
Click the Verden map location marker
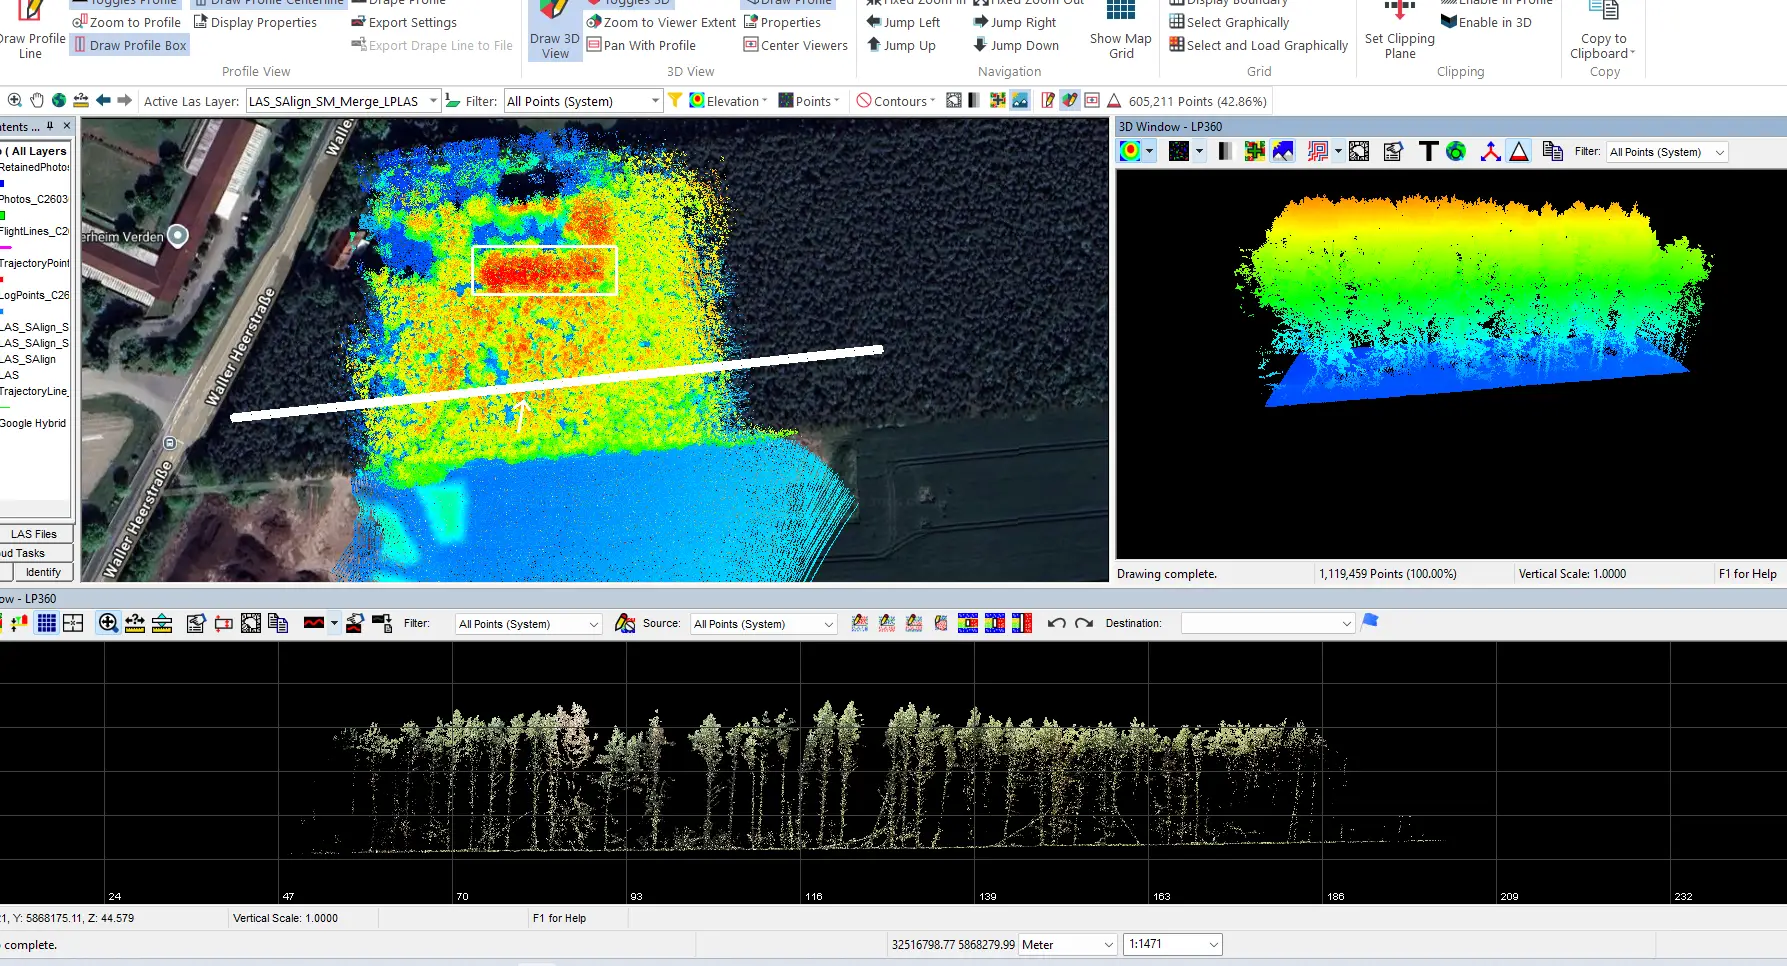pyautogui.click(x=177, y=236)
